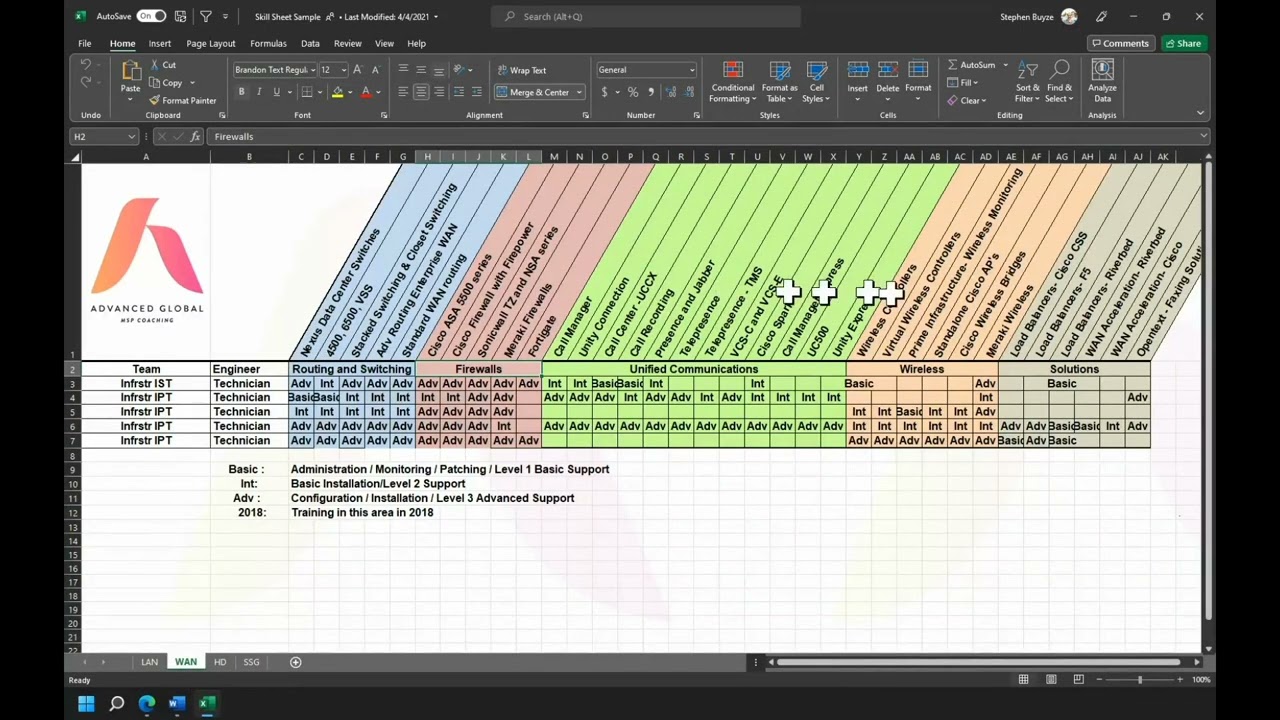Toggle Wrap Text
The width and height of the screenshot is (1280, 720).
click(521, 70)
